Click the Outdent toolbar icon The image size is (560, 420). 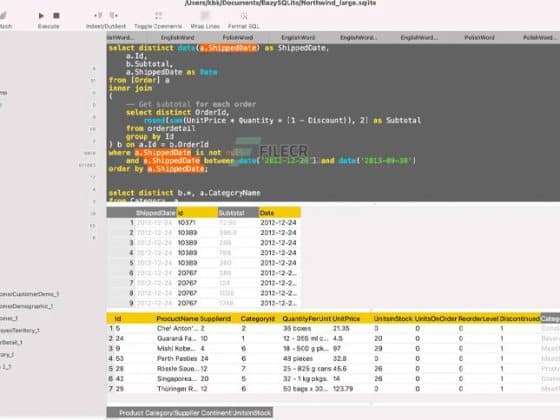(114, 15)
